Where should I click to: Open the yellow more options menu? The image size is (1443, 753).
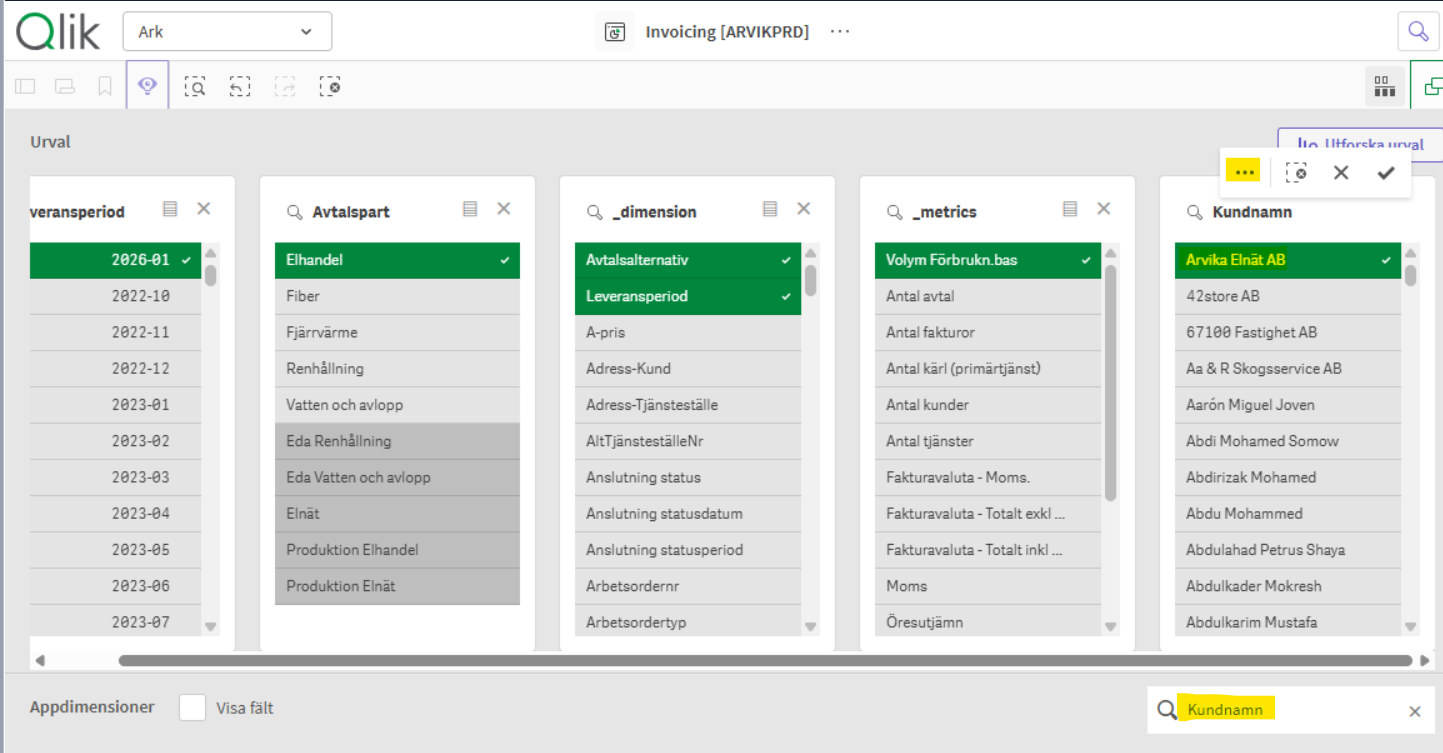coord(1244,172)
